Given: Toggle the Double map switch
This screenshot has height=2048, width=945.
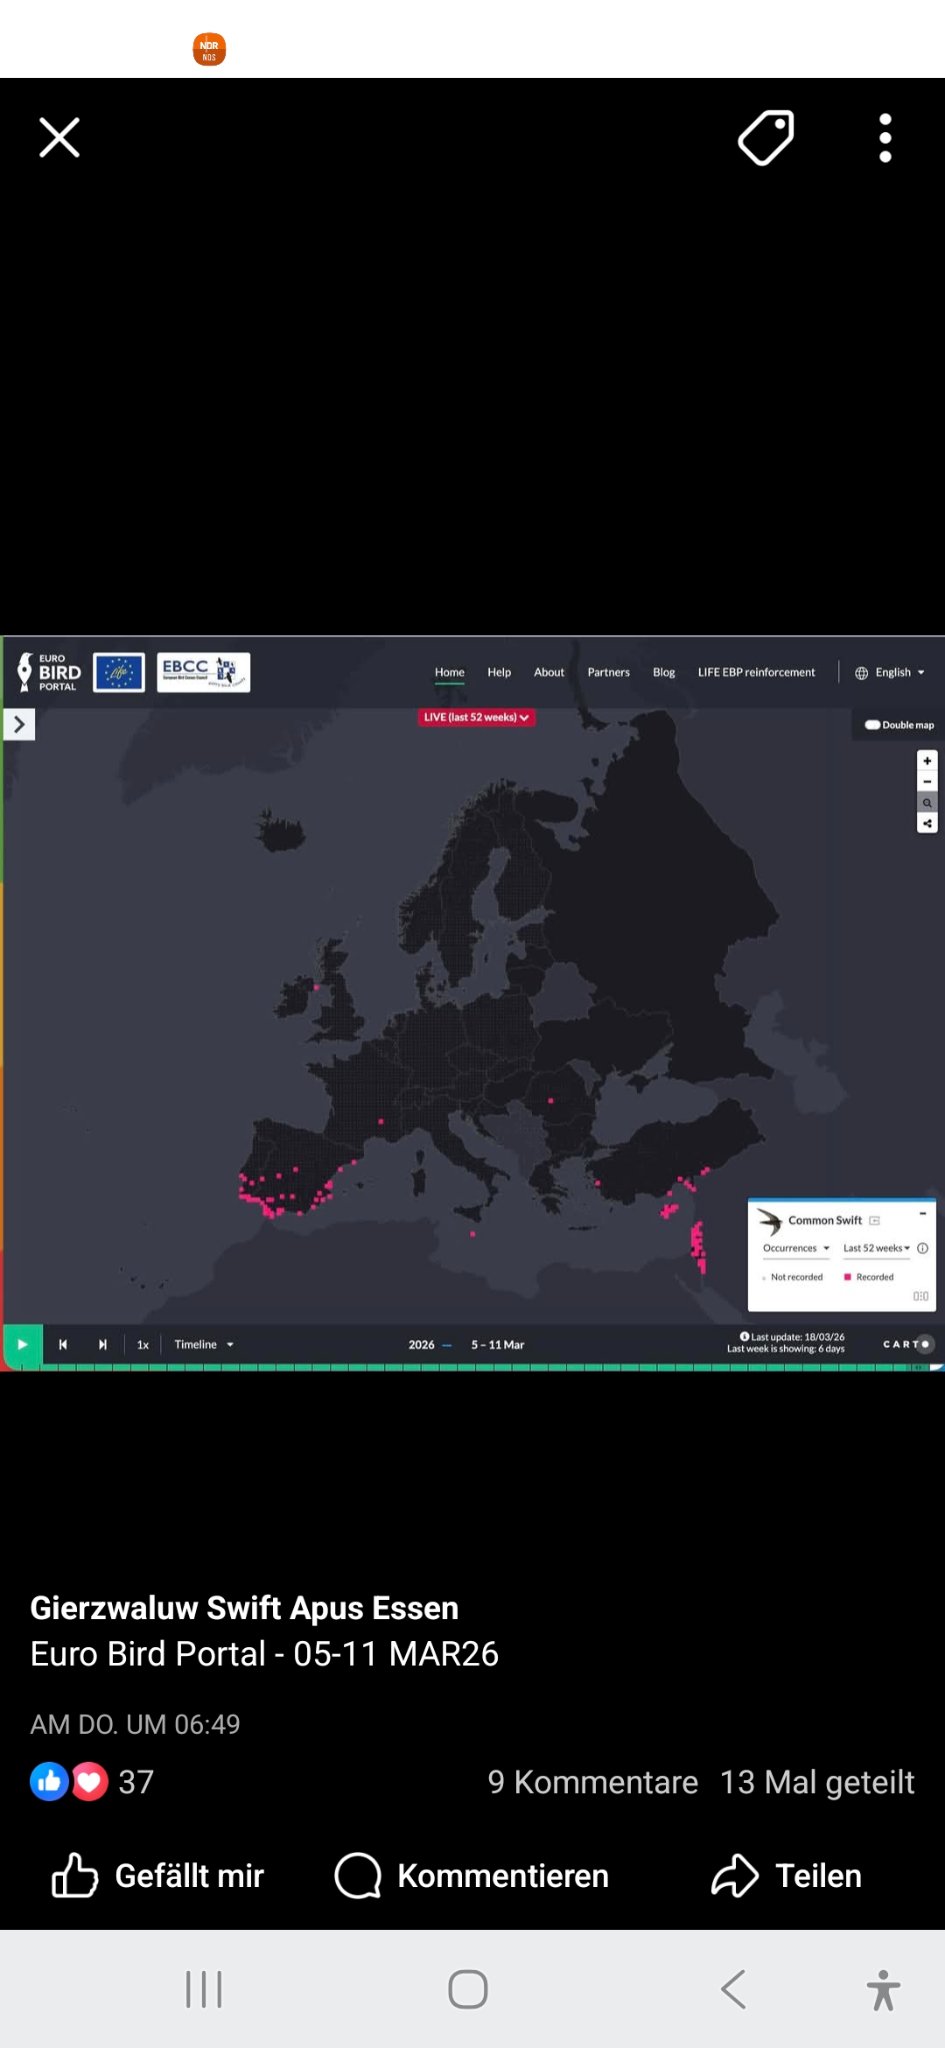Looking at the screenshot, I should point(873,725).
